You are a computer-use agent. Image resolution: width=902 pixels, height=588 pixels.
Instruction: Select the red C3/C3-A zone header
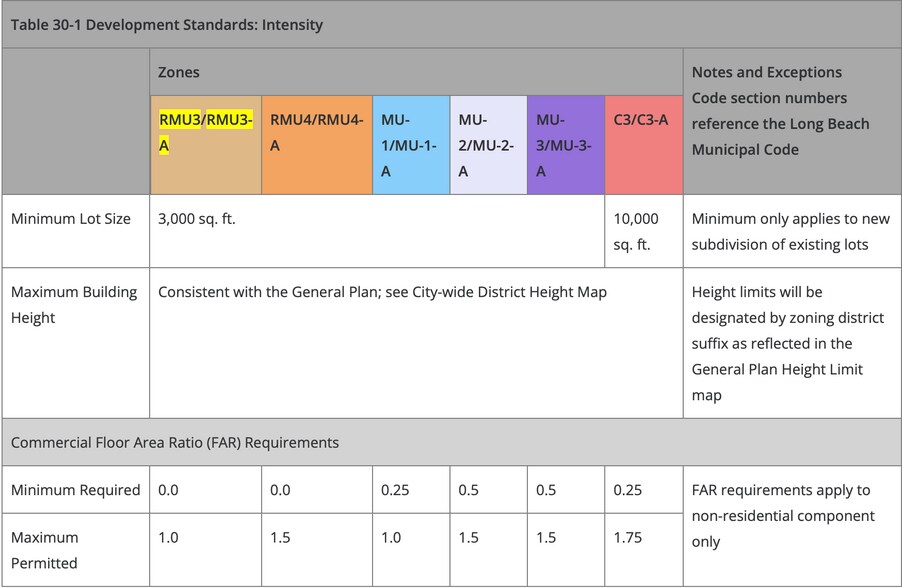click(x=641, y=120)
